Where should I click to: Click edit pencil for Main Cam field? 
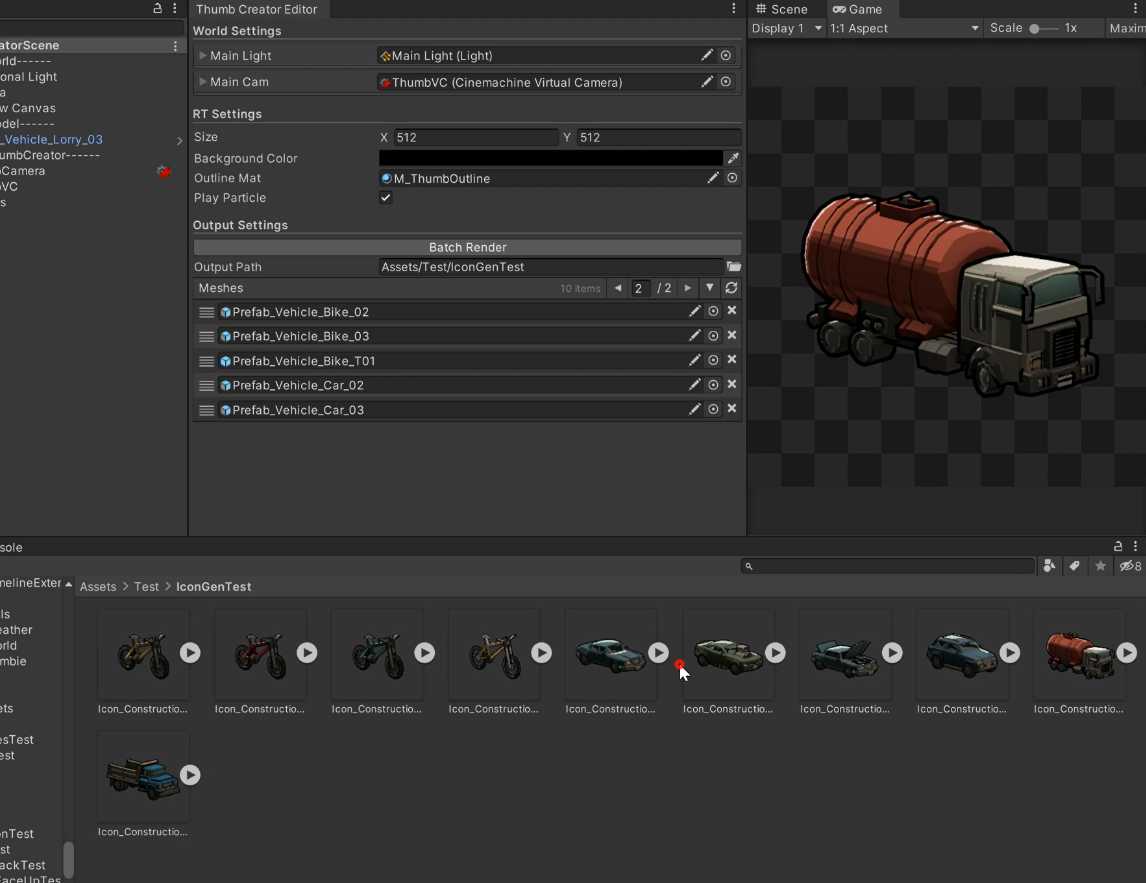point(707,82)
